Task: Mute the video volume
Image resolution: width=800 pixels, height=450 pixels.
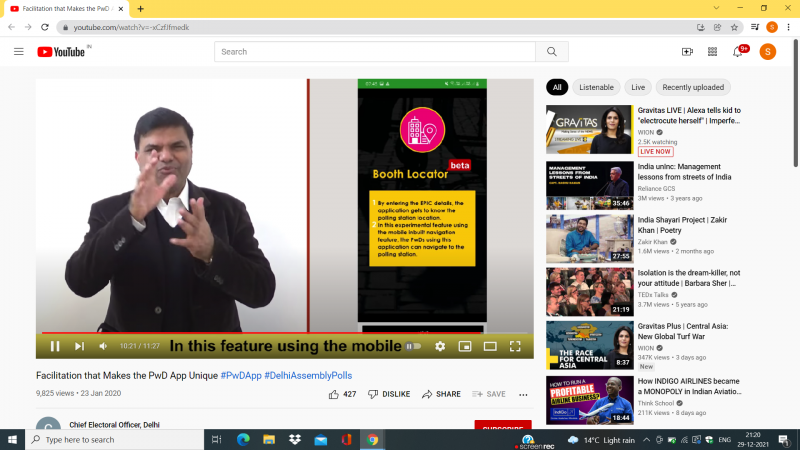Action: coord(103,346)
